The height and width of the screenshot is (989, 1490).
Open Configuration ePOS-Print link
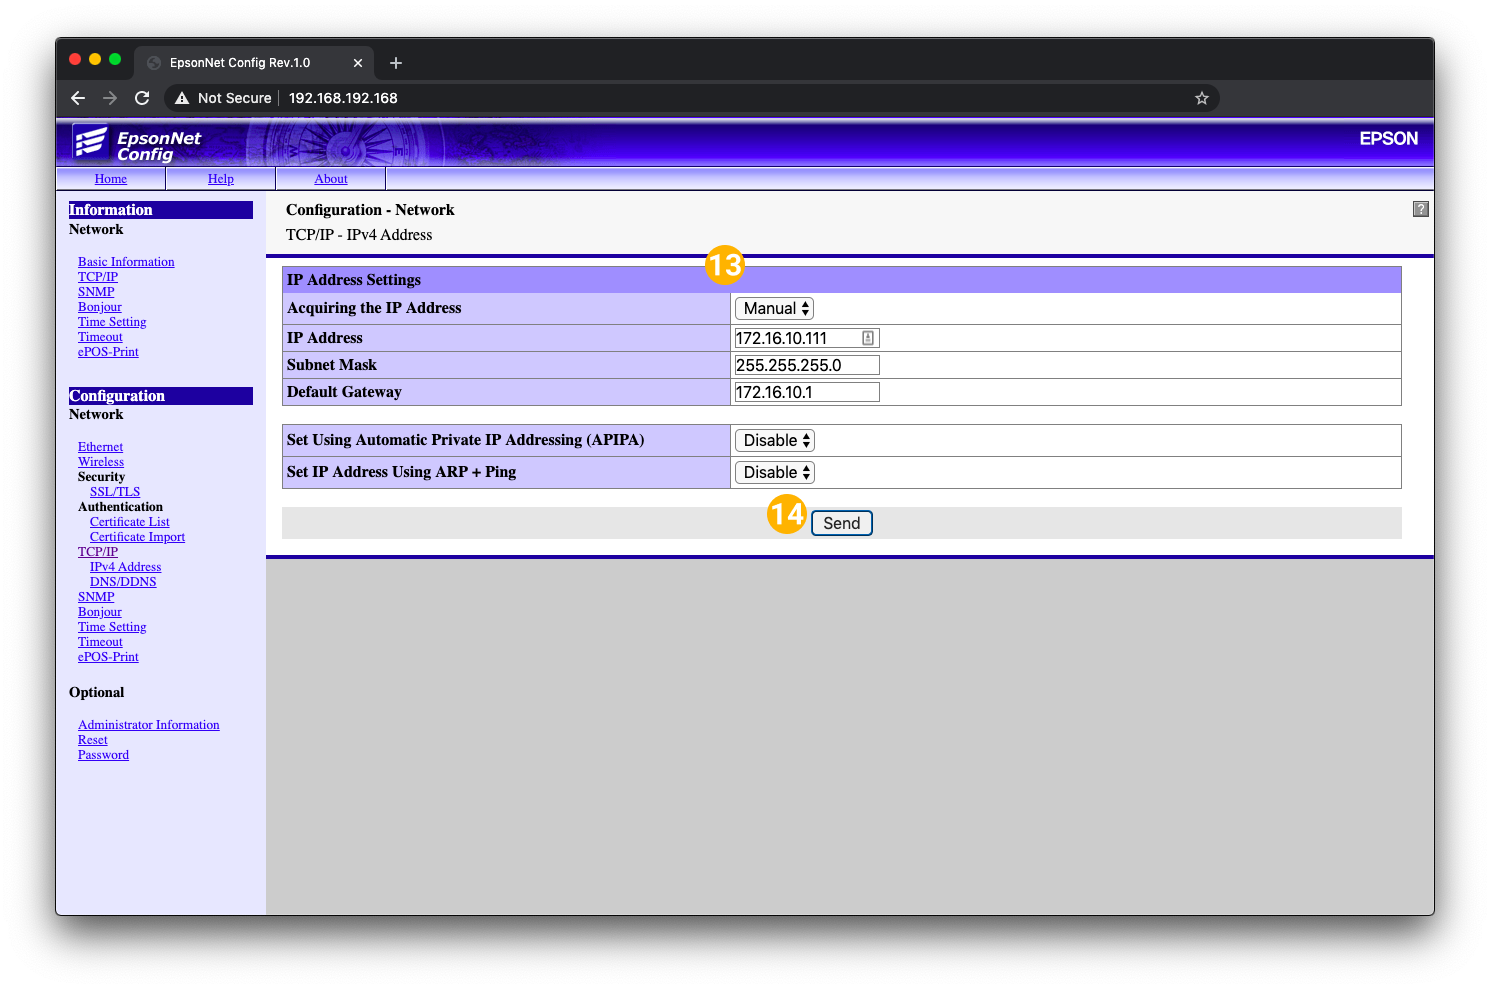coord(108,657)
